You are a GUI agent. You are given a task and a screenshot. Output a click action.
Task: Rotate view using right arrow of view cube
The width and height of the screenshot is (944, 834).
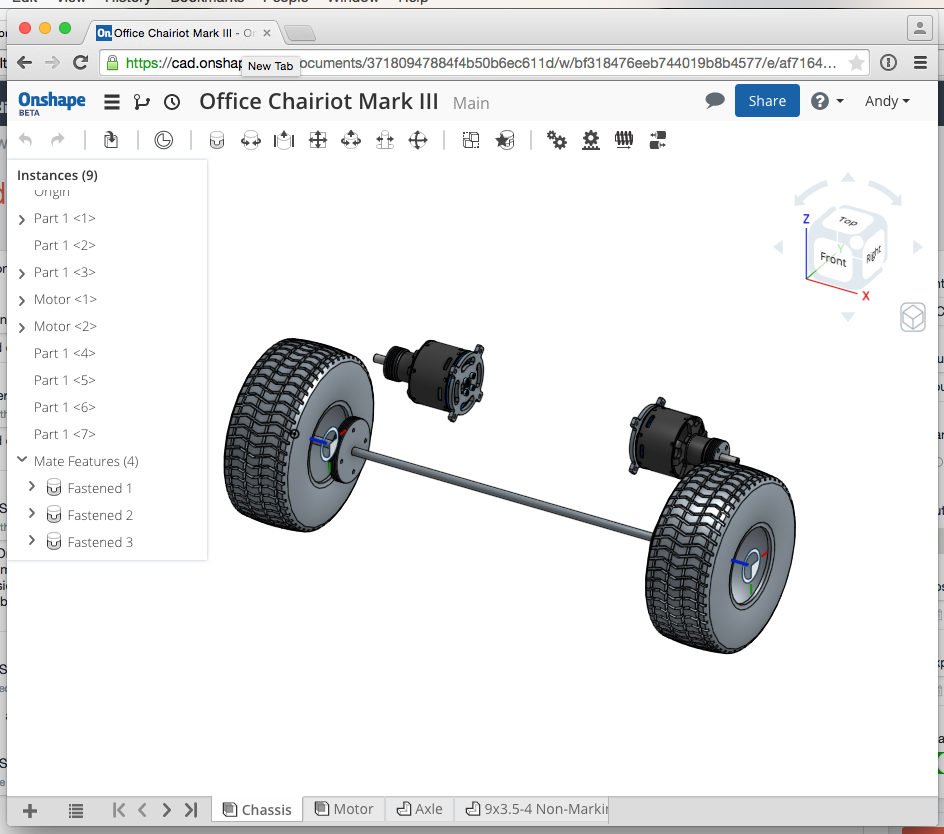[918, 247]
